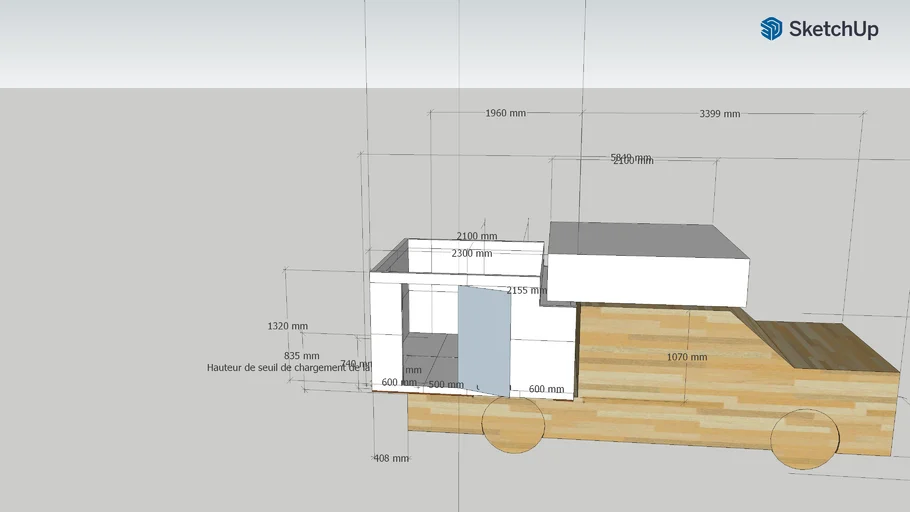Click the front wheel of the truck
The width and height of the screenshot is (910, 512).
805,438
